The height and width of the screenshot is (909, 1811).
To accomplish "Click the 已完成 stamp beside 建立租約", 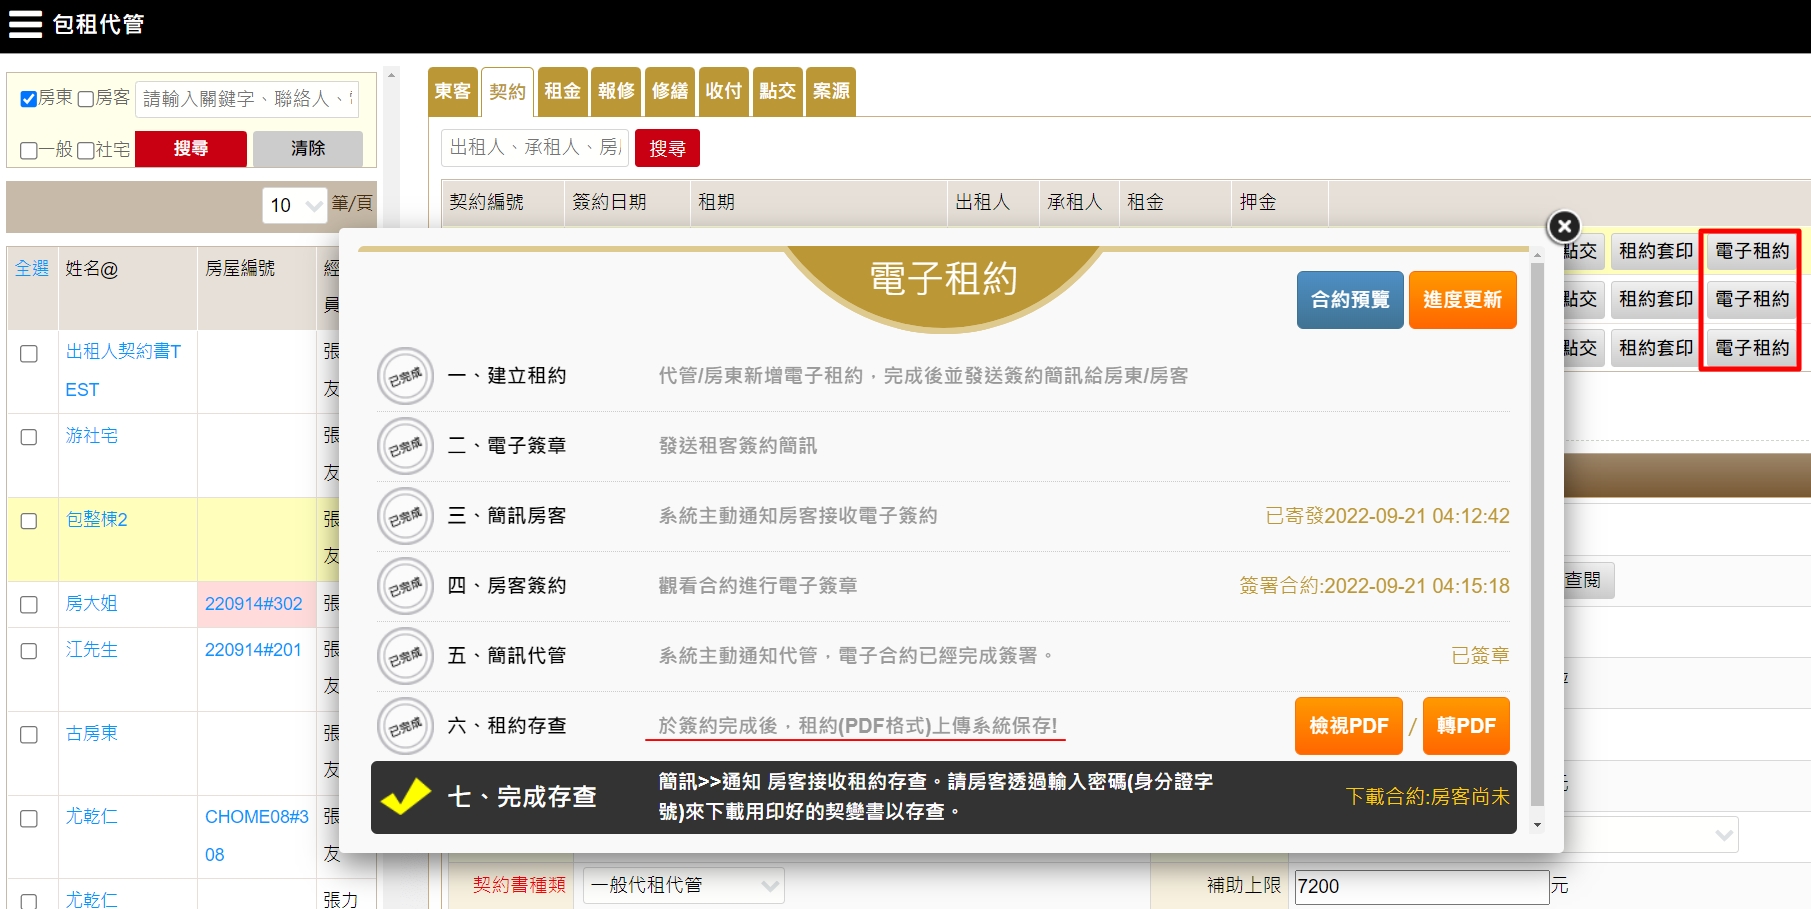I will coord(405,376).
